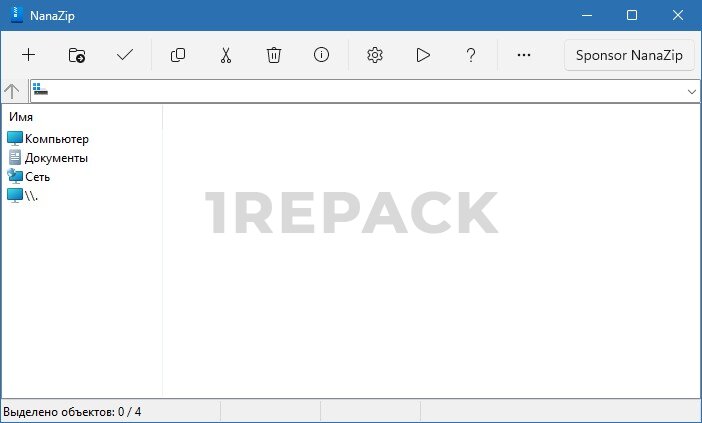The width and height of the screenshot is (702, 423).
Task: Open the About question mark icon
Action: click(x=471, y=55)
